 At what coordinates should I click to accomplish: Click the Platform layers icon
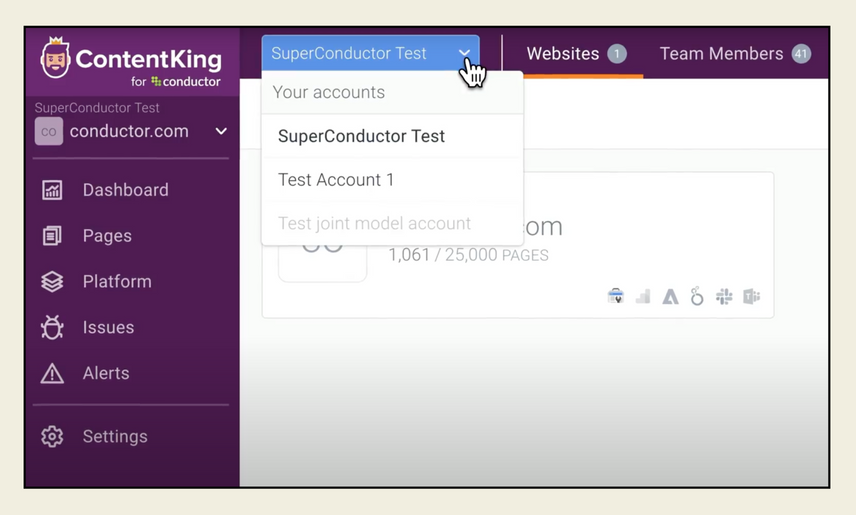coord(52,282)
